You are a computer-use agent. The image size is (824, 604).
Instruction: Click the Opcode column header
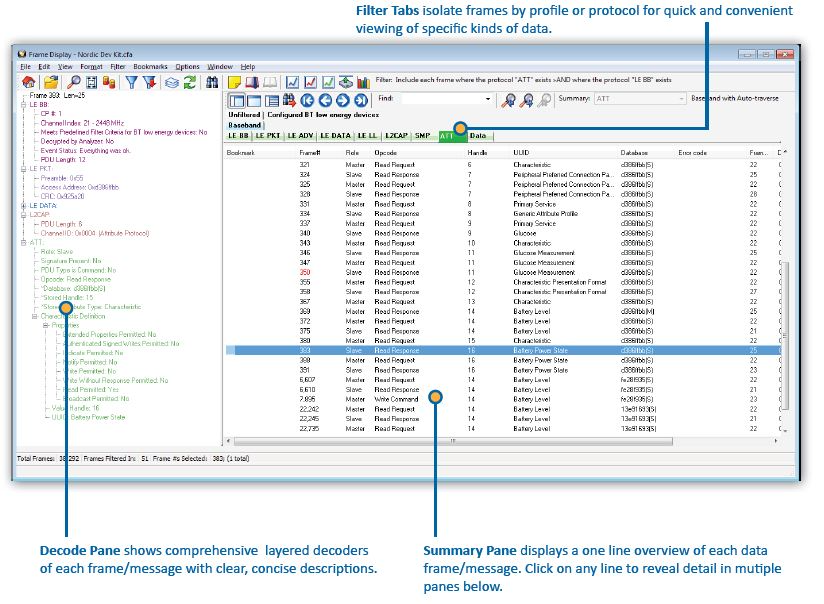385,152
